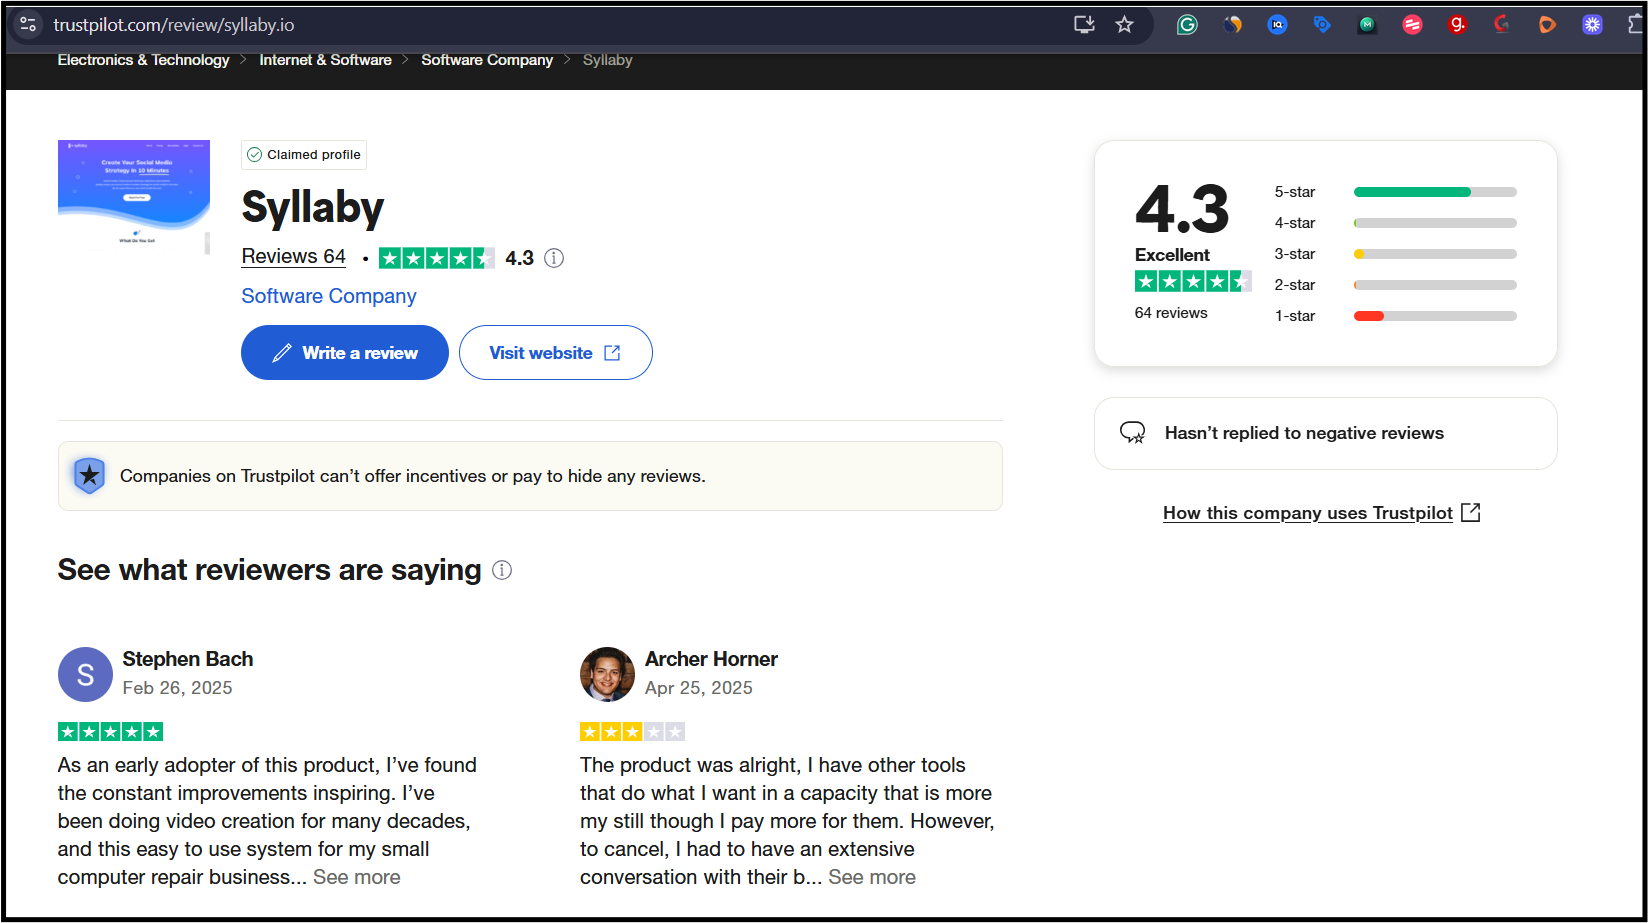Image resolution: width=1648 pixels, height=923 pixels.
Task: Open the Grammarly extension icon
Action: [1187, 25]
